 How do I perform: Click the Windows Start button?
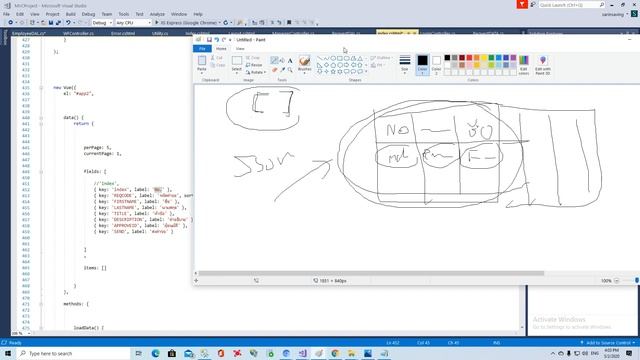pyautogui.click(x=8, y=353)
